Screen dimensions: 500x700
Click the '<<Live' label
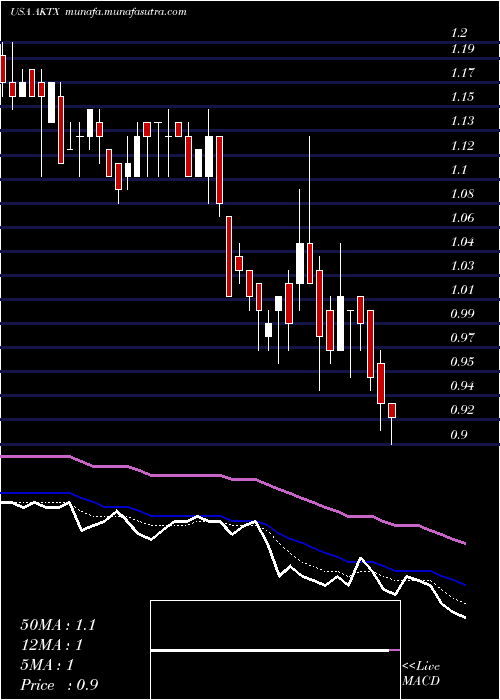tap(421, 667)
